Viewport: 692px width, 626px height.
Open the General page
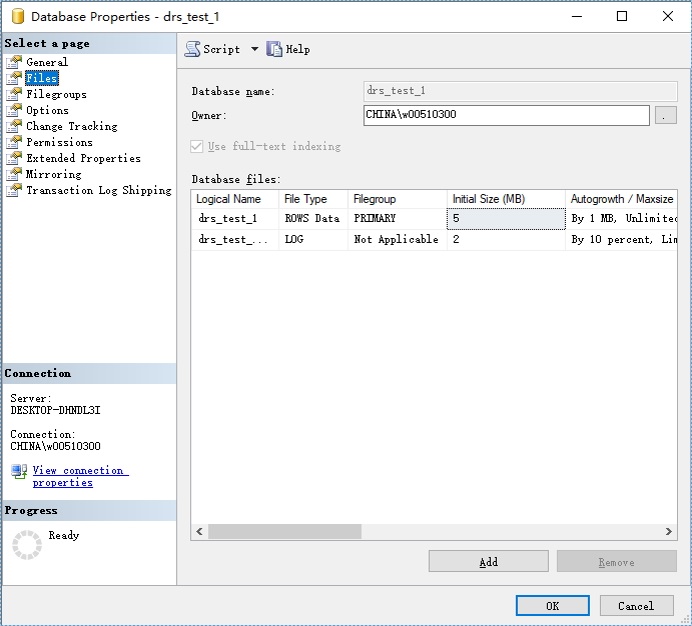point(47,62)
